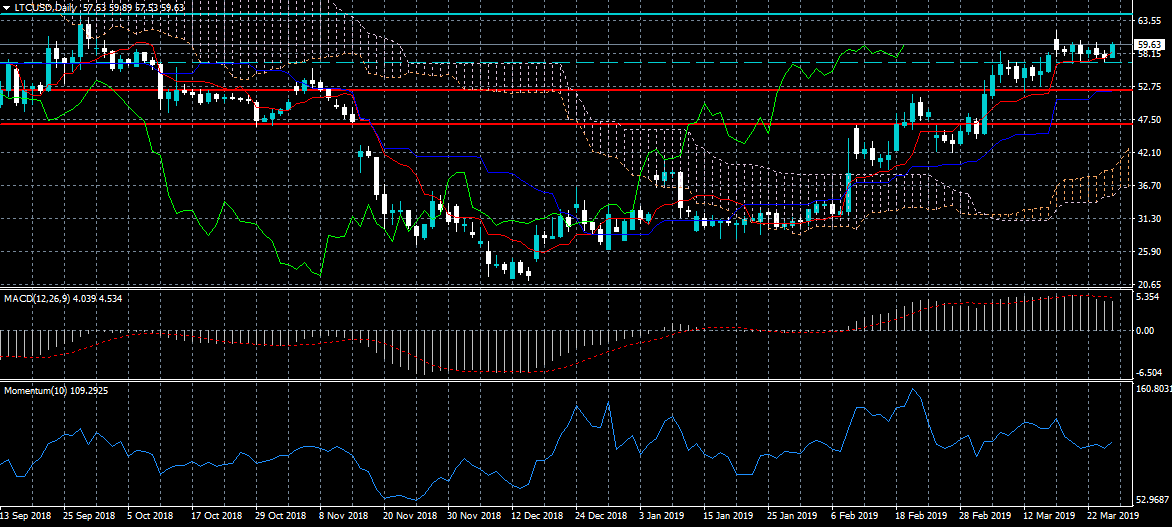Image resolution: width=1172 pixels, height=527 pixels.
Task: Select the red horizontal line at 52.75
Action: [x=566, y=89]
